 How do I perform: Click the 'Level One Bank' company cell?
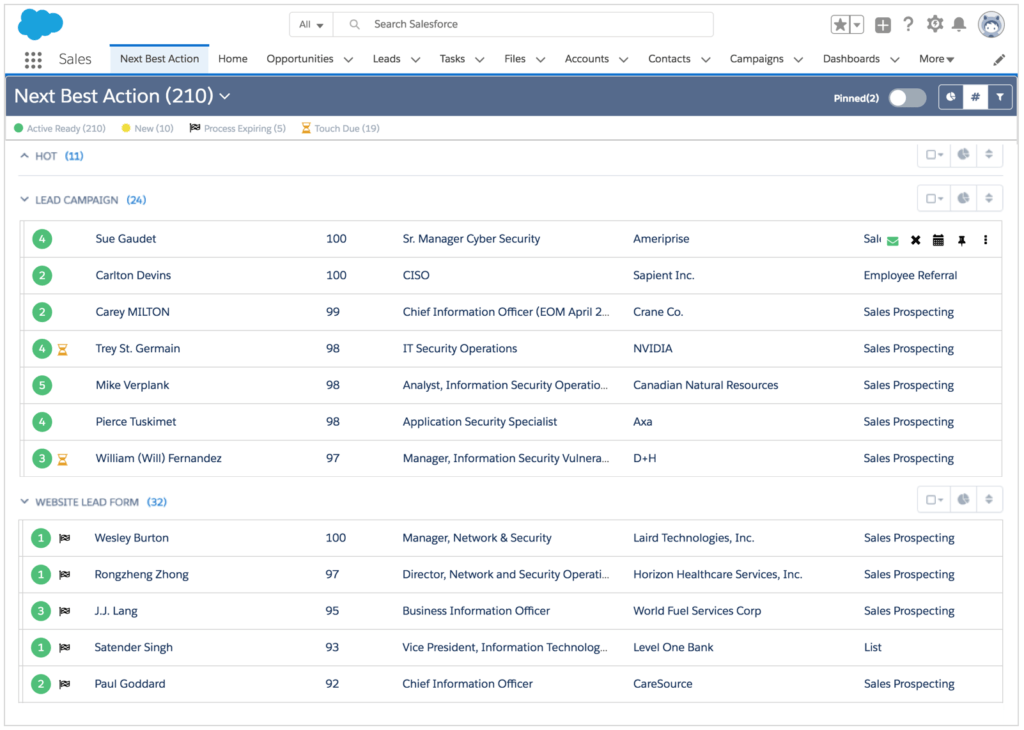(x=673, y=648)
